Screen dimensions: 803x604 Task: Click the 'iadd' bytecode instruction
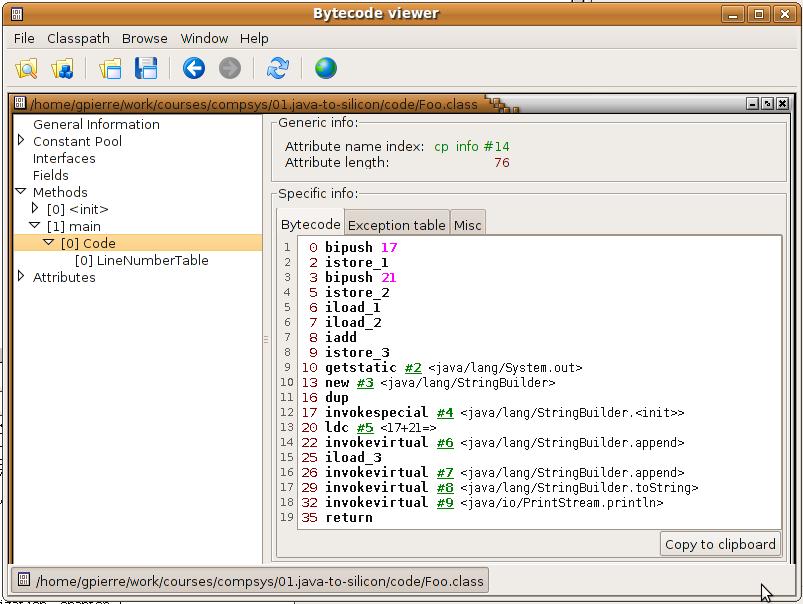(341, 338)
